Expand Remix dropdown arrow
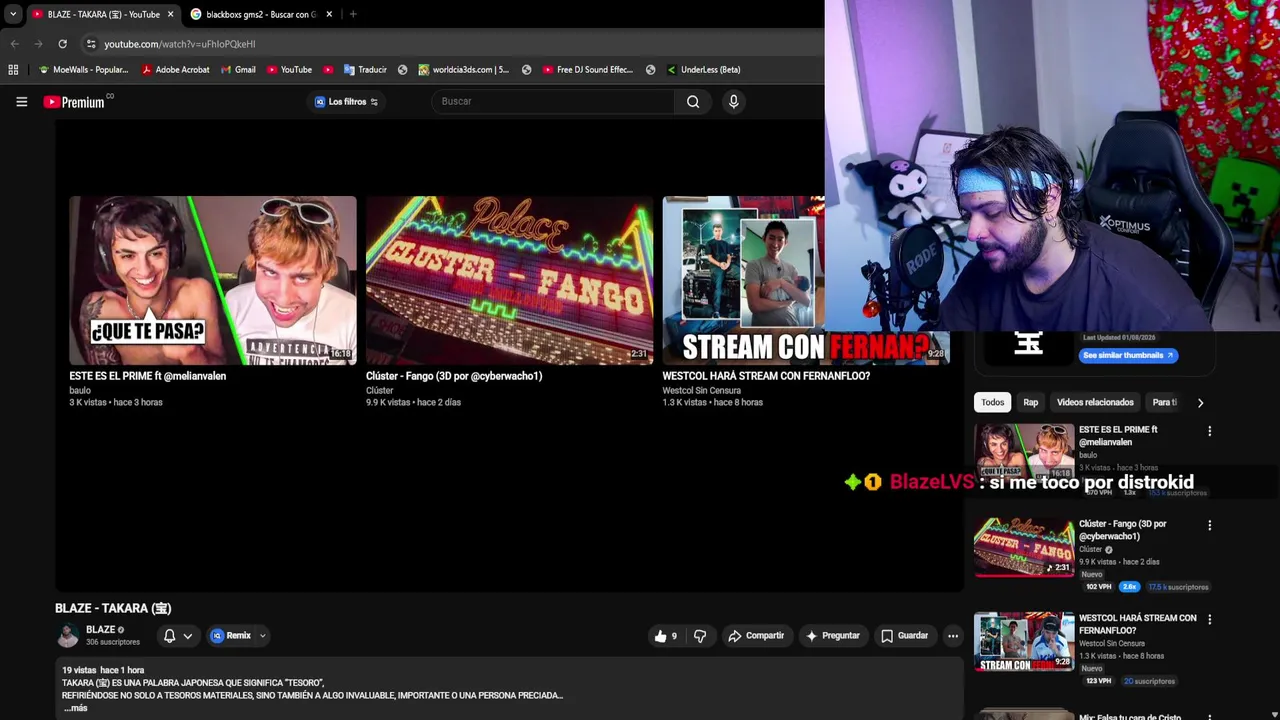 pyautogui.click(x=262, y=636)
